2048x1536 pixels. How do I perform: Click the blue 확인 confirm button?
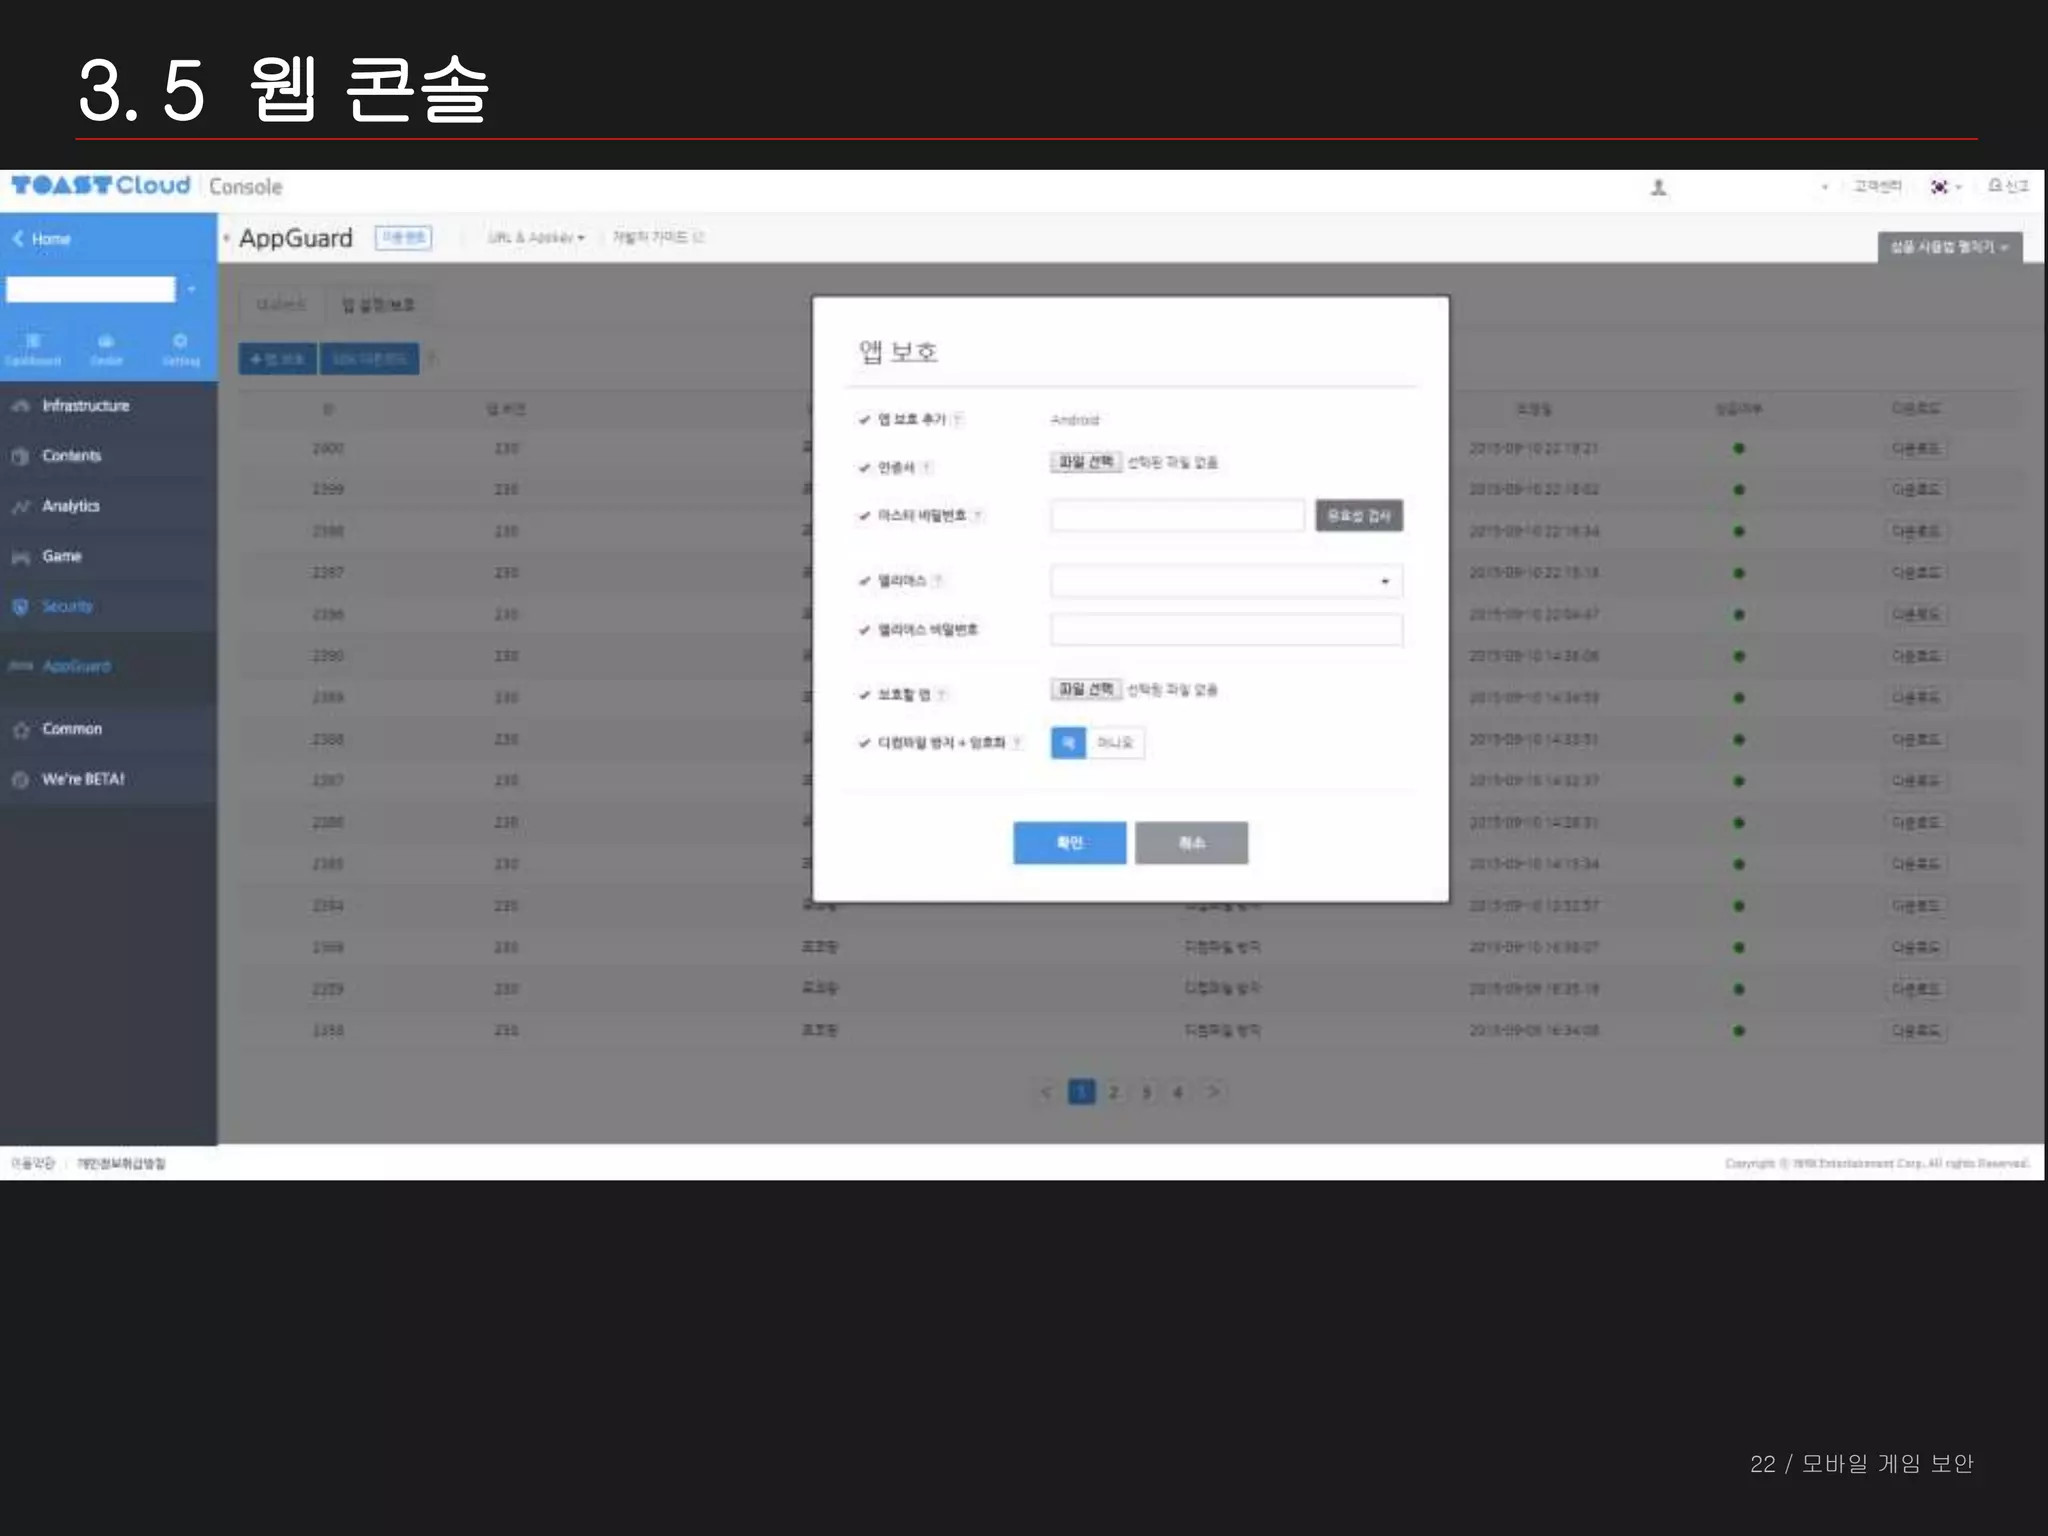1069,843
